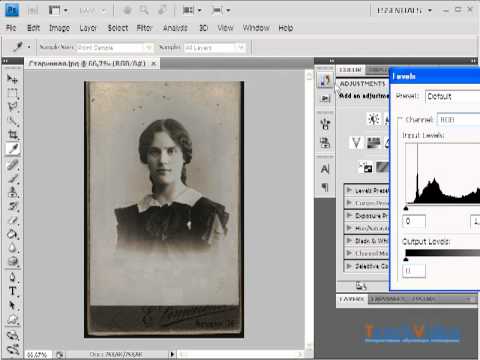Click the input shadow value field
Screen dimensions: 480x360
point(414,221)
